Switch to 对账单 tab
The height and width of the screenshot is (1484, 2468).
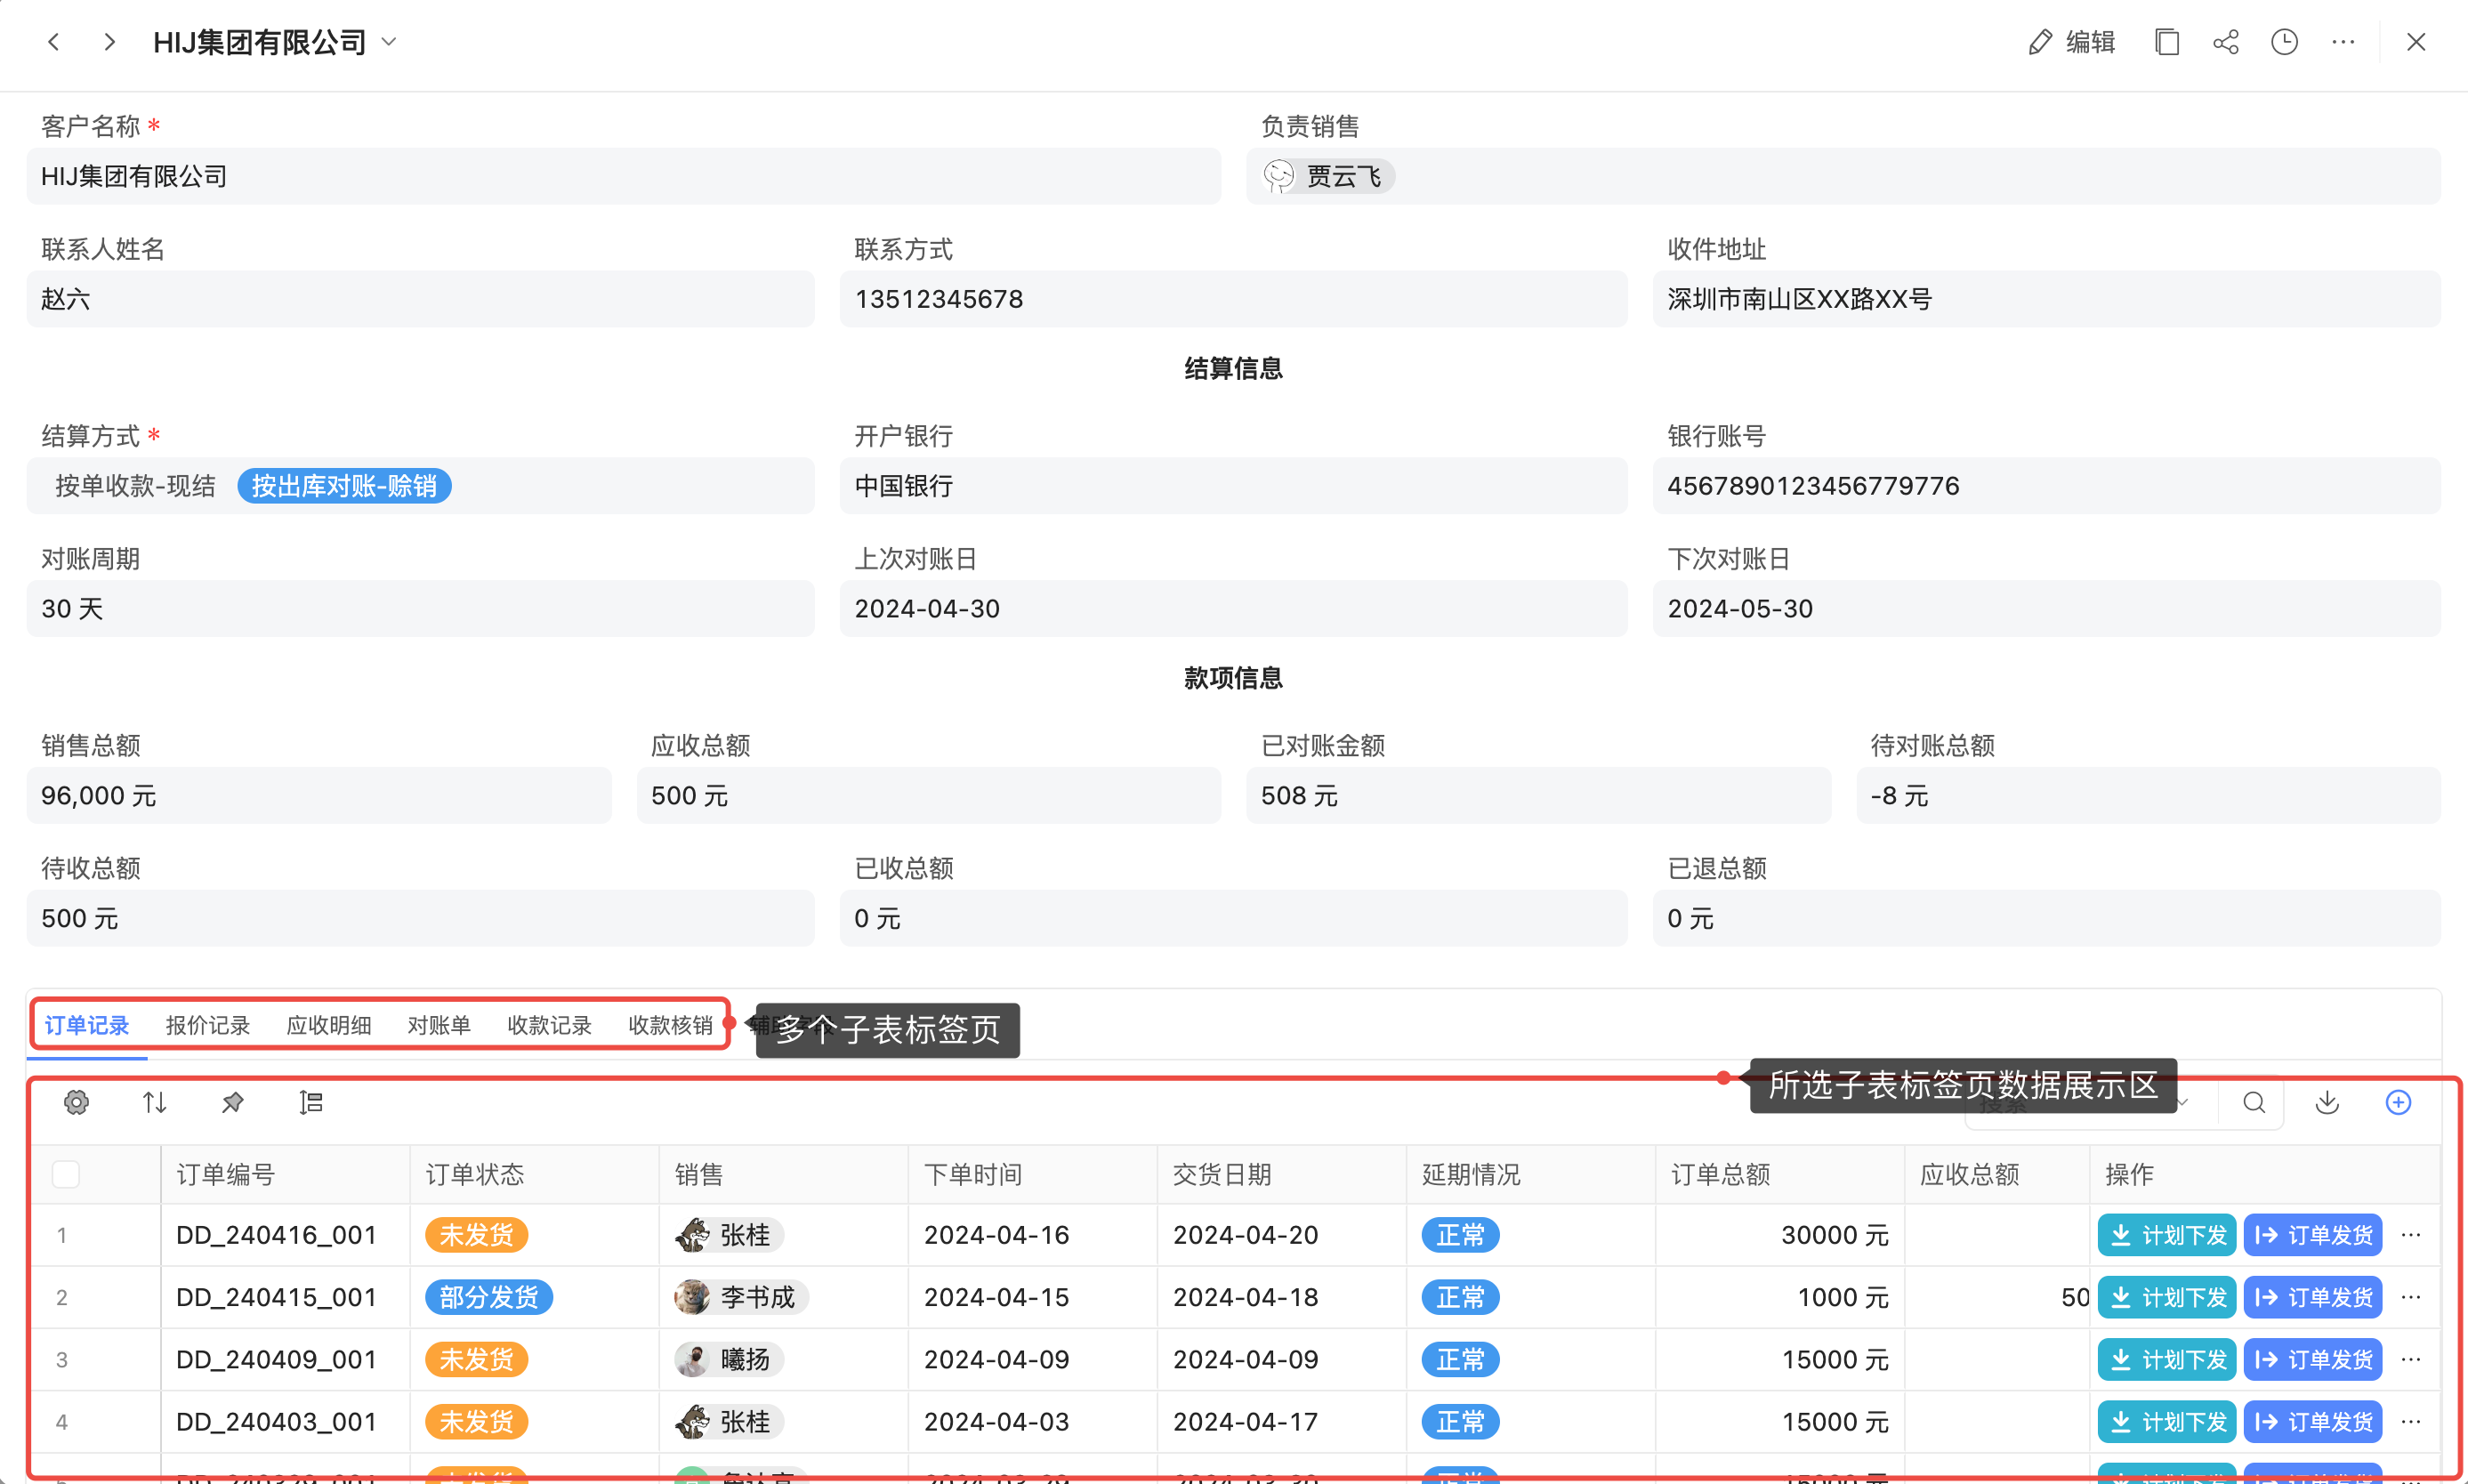click(439, 1025)
